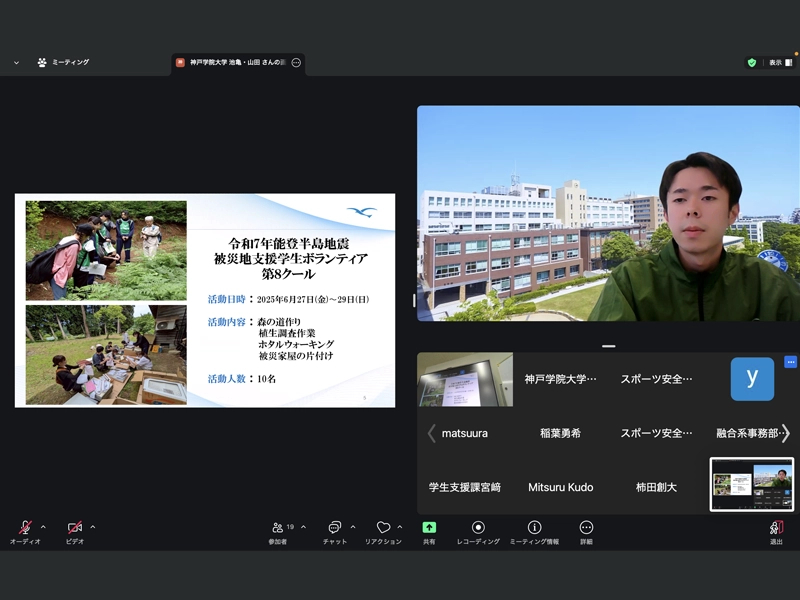Show meeting information

pos(534,530)
